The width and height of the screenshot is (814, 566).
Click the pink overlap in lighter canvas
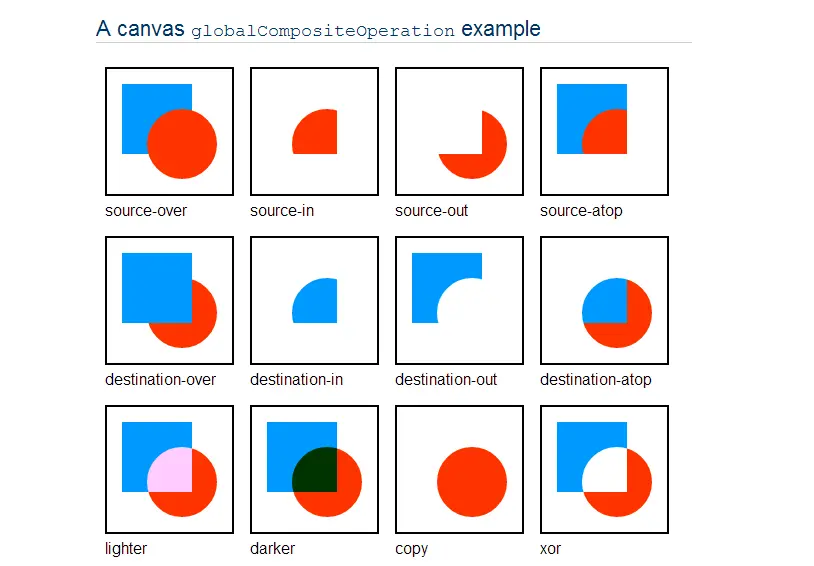click(171, 470)
